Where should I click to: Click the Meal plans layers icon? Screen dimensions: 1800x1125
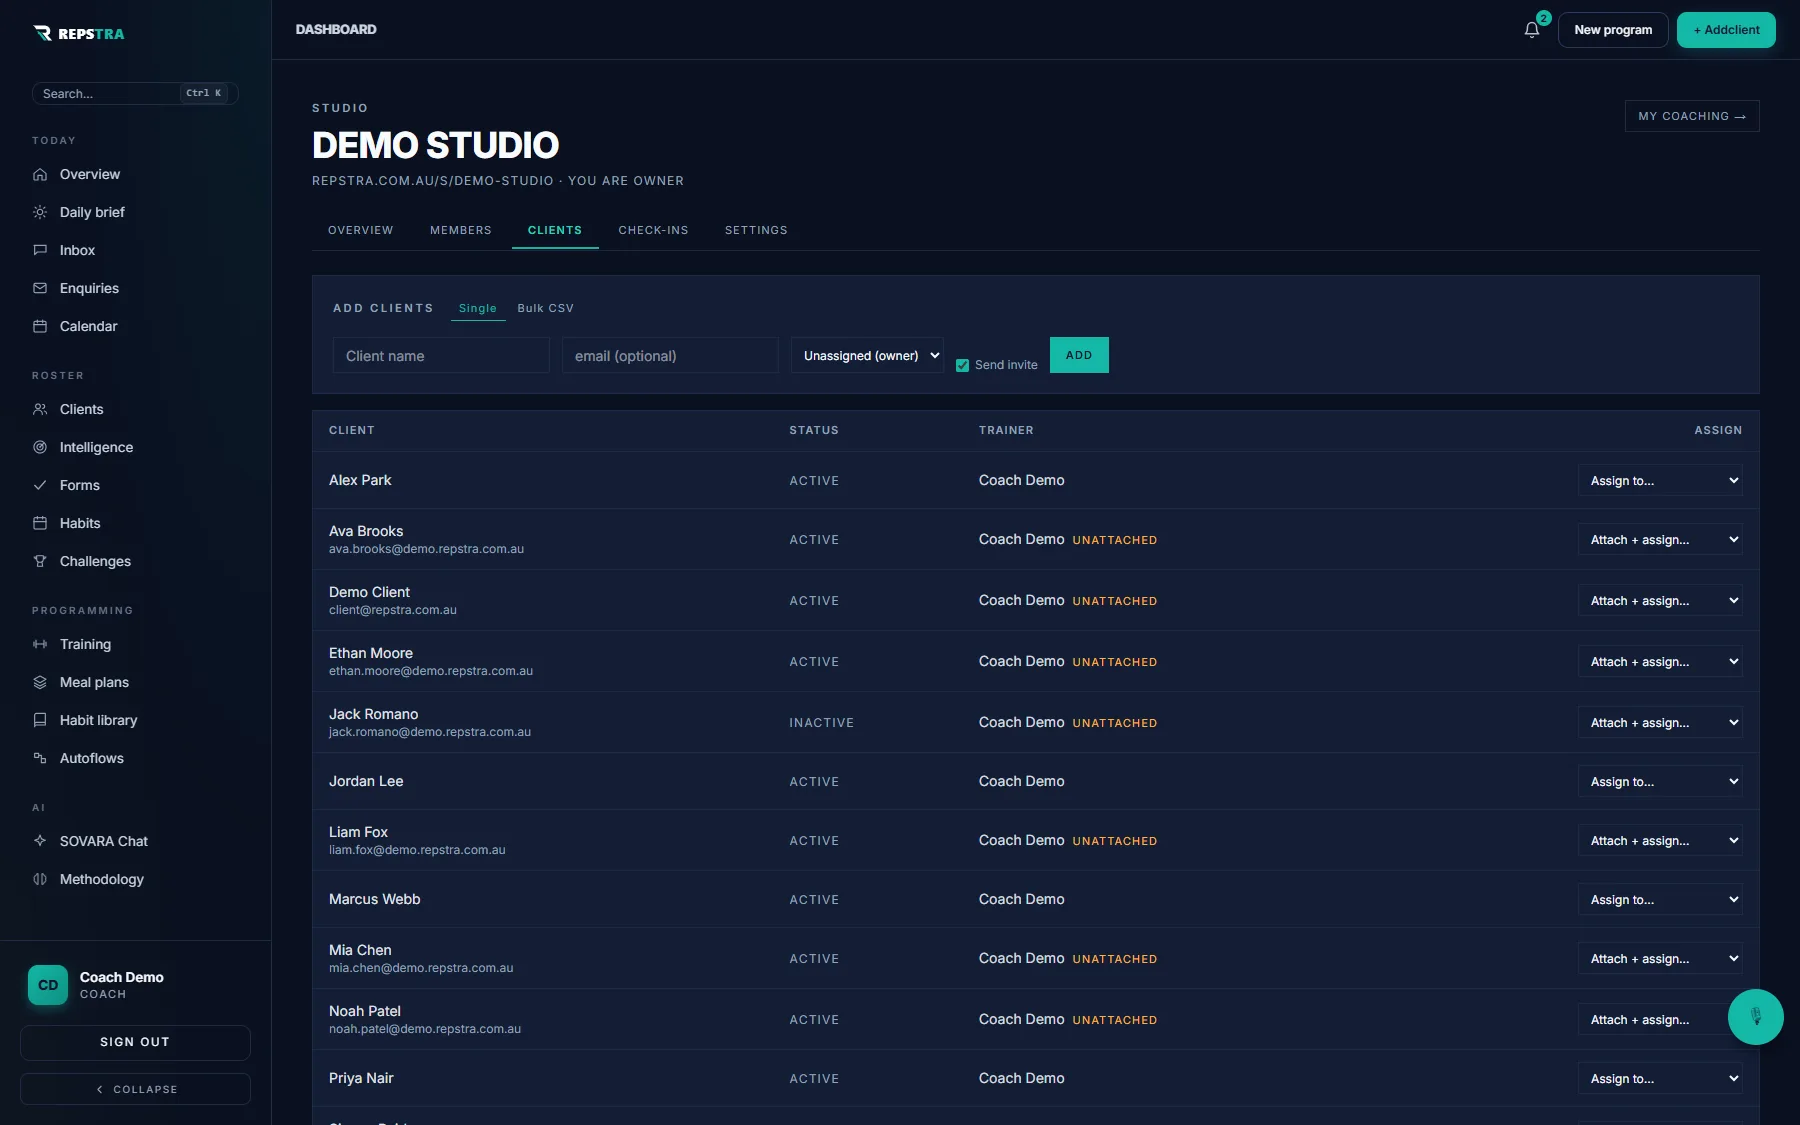[40, 682]
